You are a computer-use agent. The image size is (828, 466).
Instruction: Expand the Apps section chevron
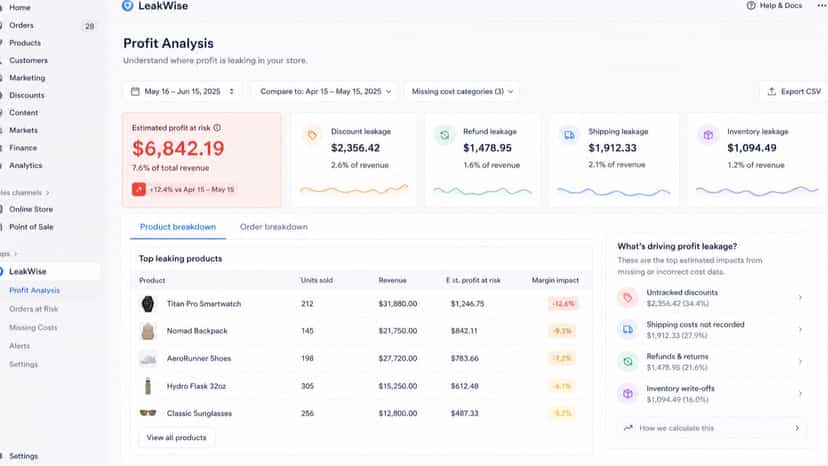pyautogui.click(x=16, y=254)
